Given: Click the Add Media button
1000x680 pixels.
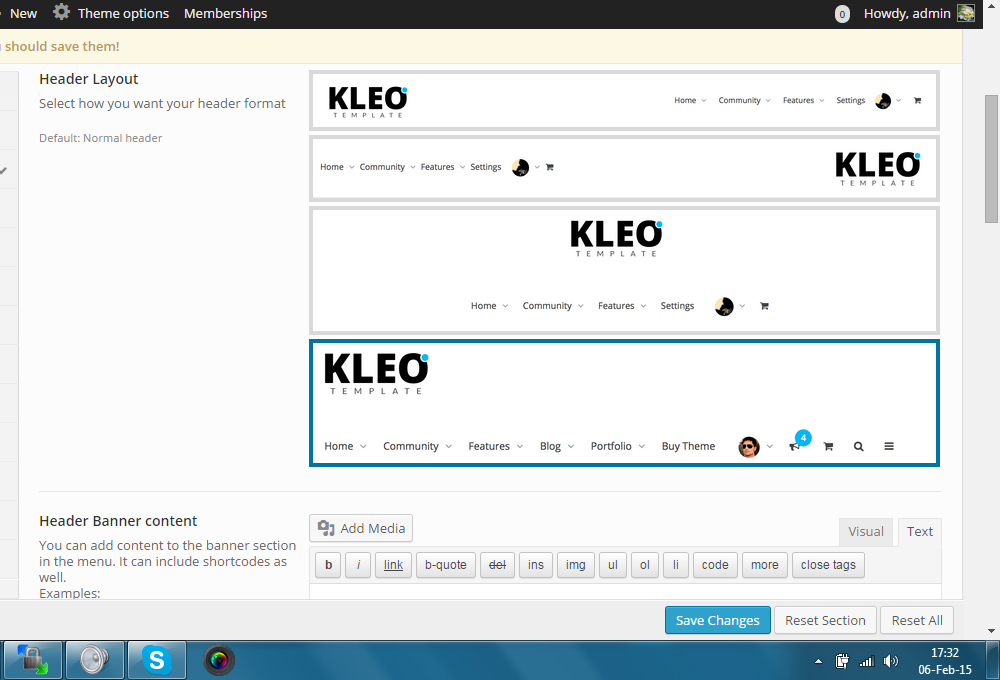Looking at the screenshot, I should pyautogui.click(x=361, y=528).
